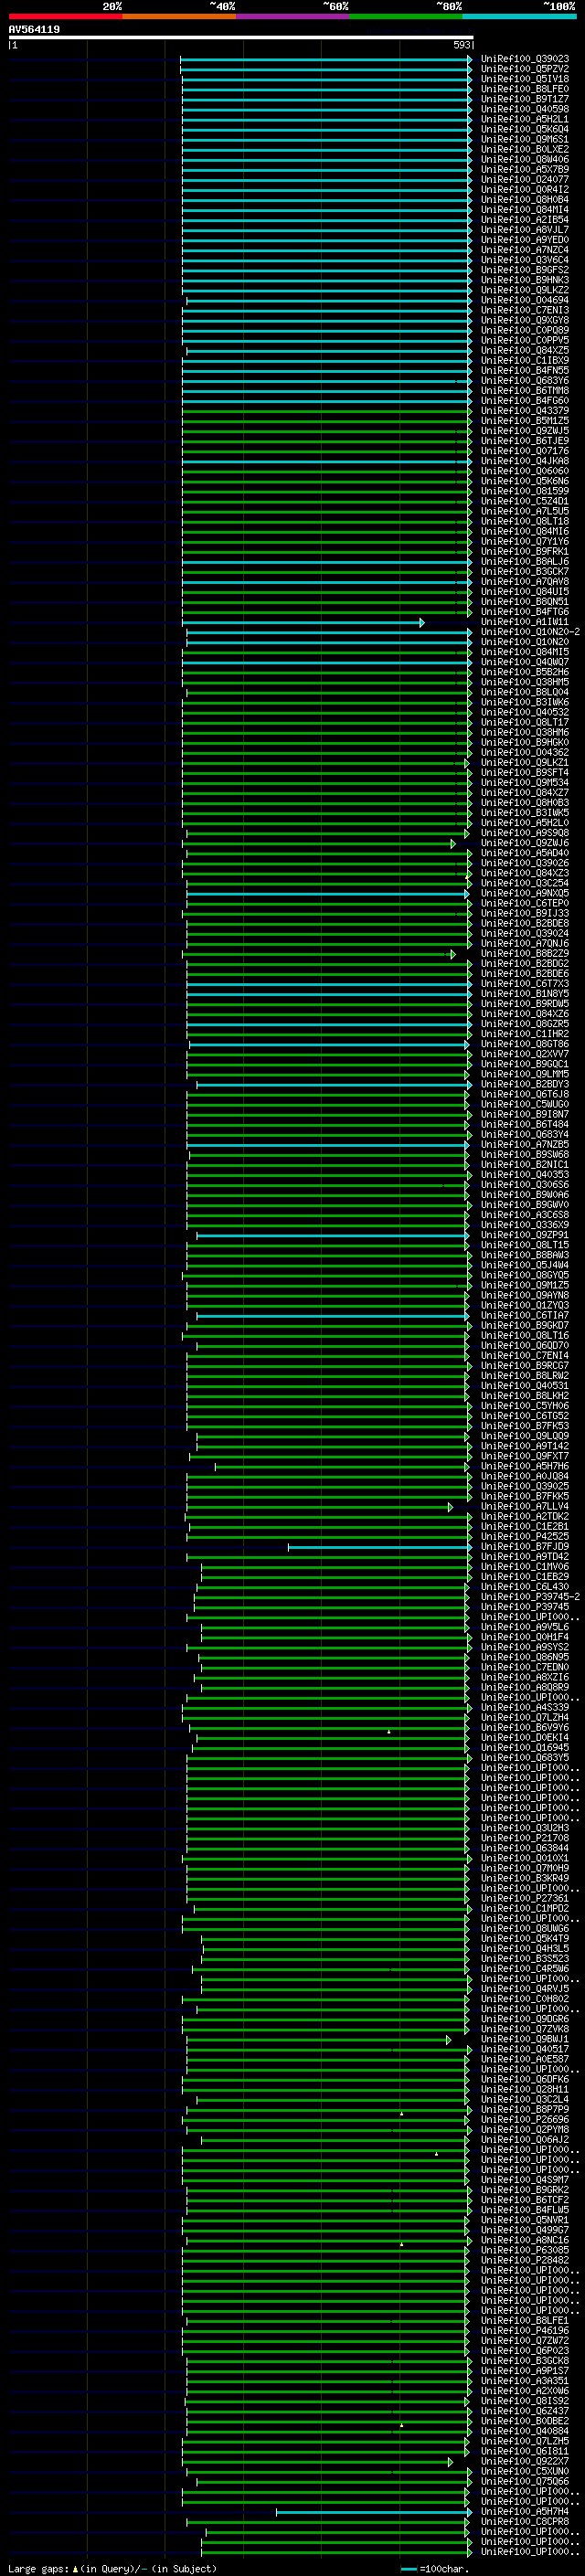Image resolution: width=585 pixels, height=2576 pixels.
Task: Click the UniRef100_B9HGK0 label
Action: click(x=525, y=742)
